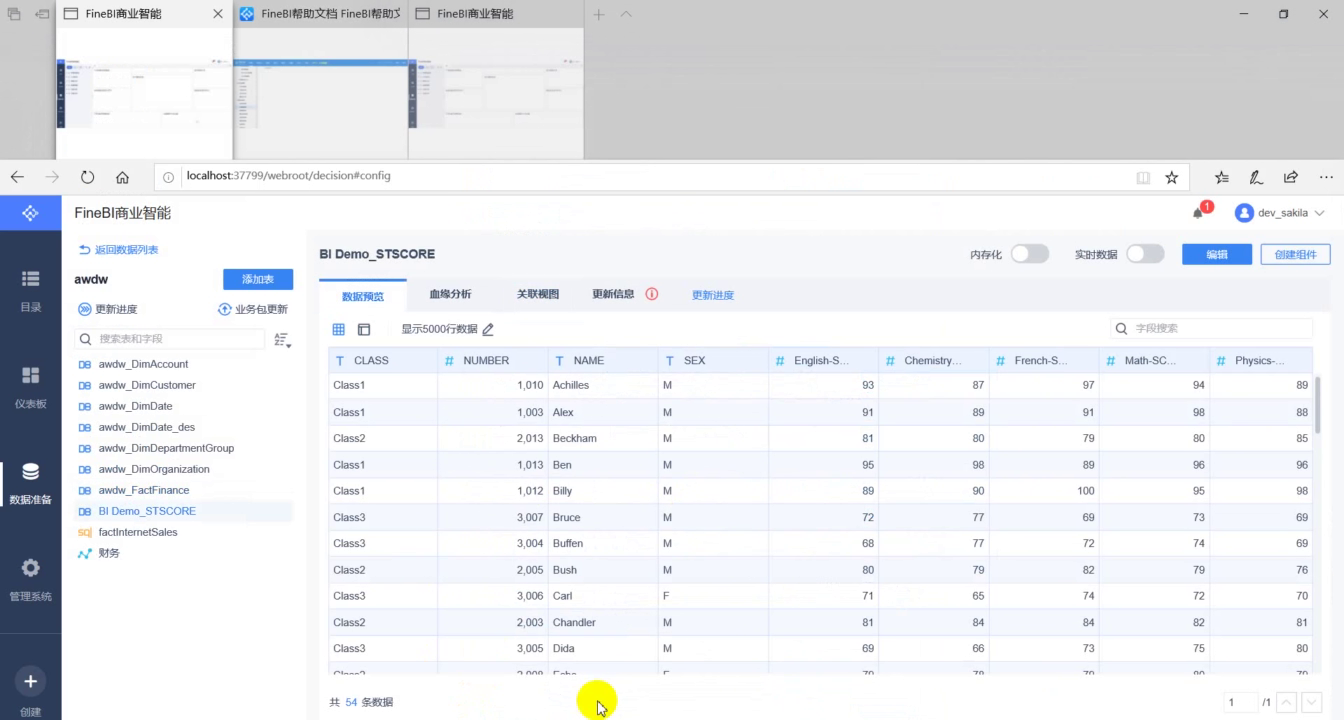1344x720 pixels.
Task: Select the awdw_DimCustomer table
Action: [147, 385]
